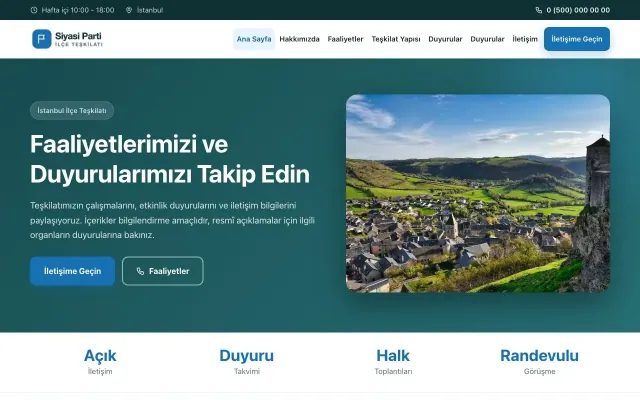Open the village landscape hero image
Viewport: 640px width, 400px height.
click(x=478, y=193)
